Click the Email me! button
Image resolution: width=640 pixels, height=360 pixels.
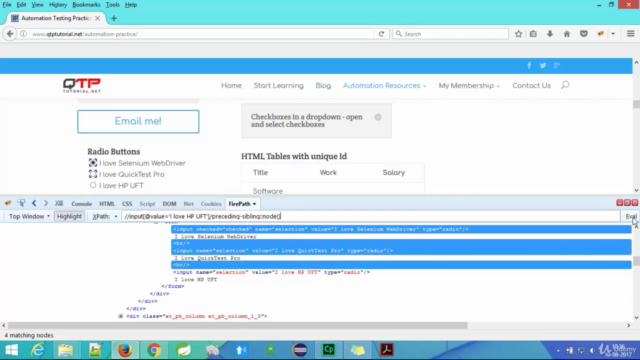138,121
